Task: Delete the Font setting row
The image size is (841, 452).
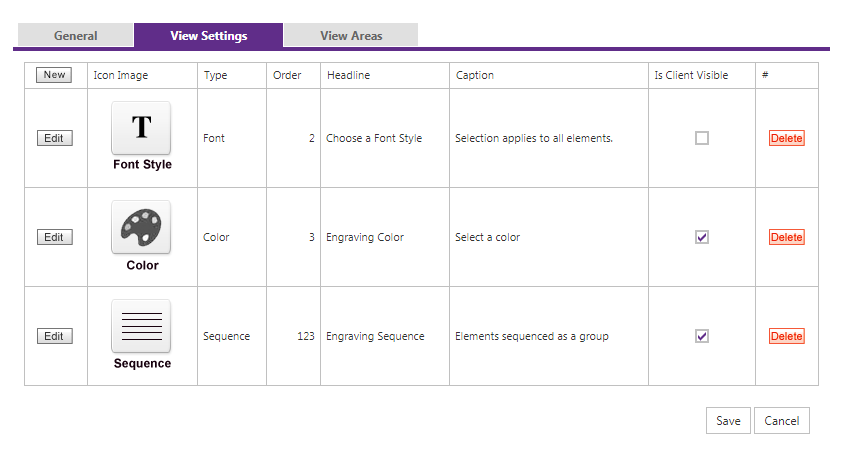Action: 786,138
